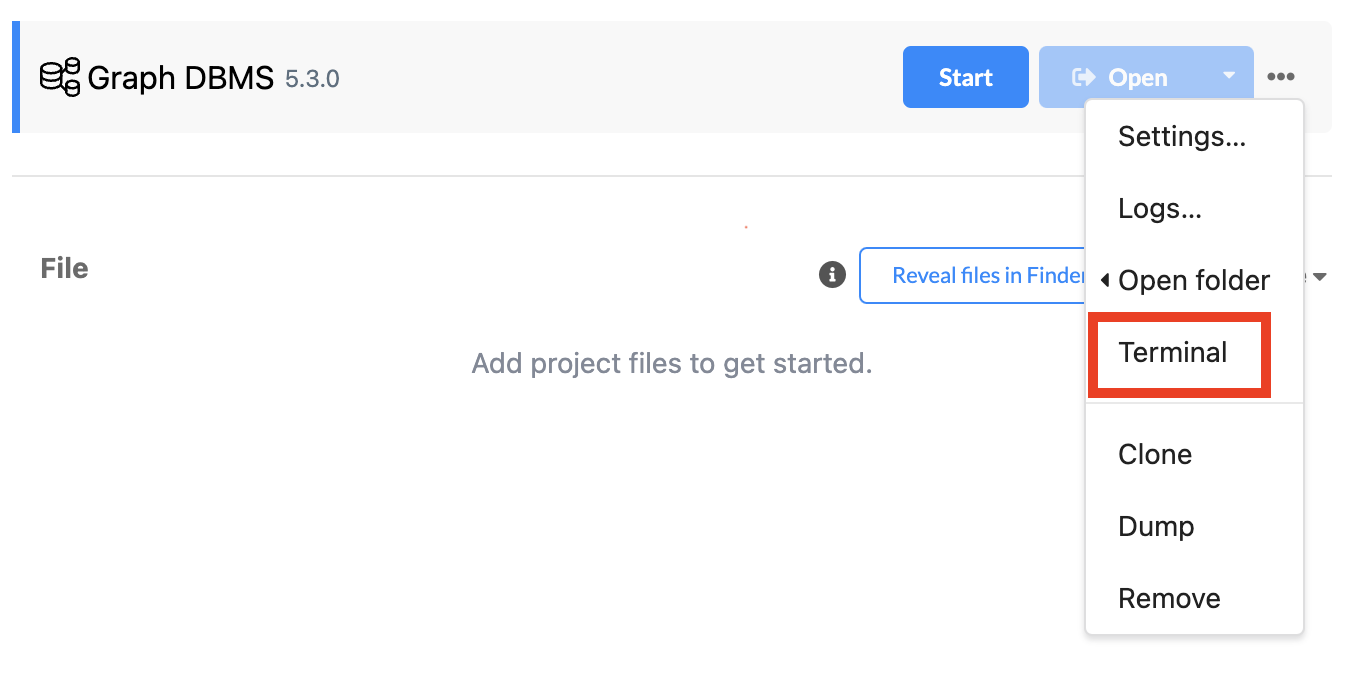Click the exit-arrow icon inside the Open button
1354x688 pixels.
tap(1083, 77)
